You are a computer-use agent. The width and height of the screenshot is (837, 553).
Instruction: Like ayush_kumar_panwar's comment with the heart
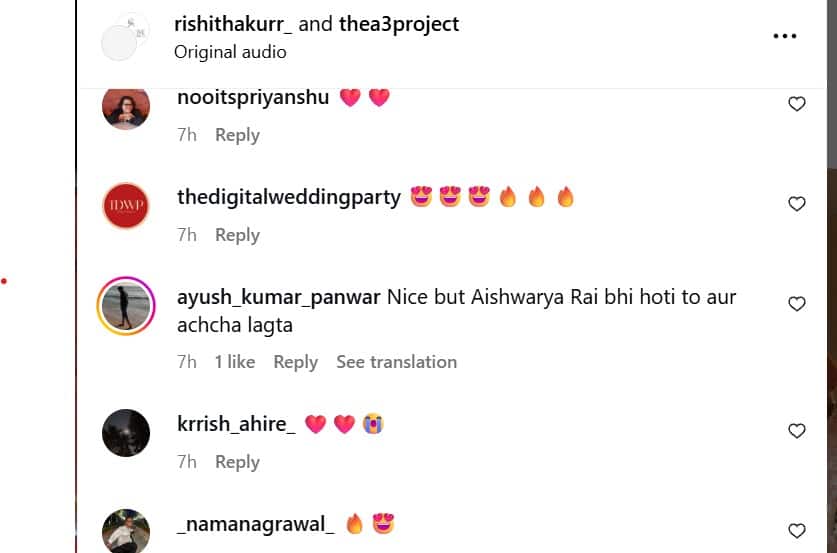click(796, 304)
